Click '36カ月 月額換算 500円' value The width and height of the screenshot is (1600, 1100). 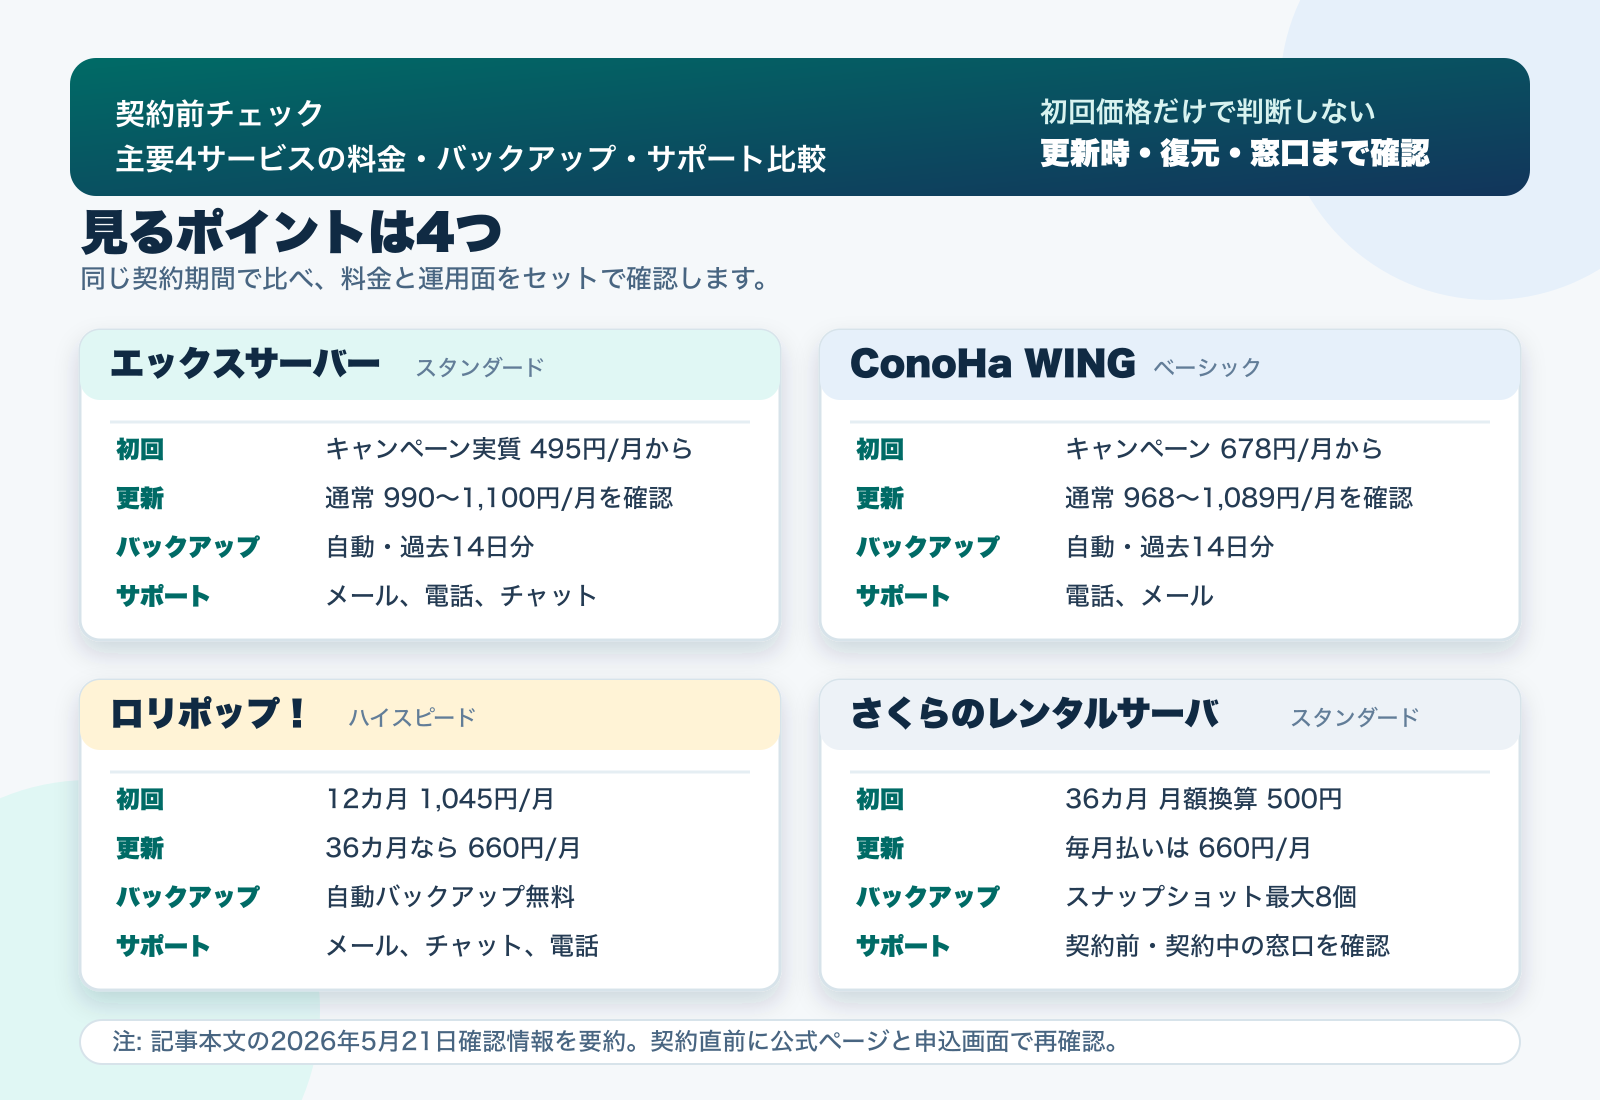click(1203, 799)
